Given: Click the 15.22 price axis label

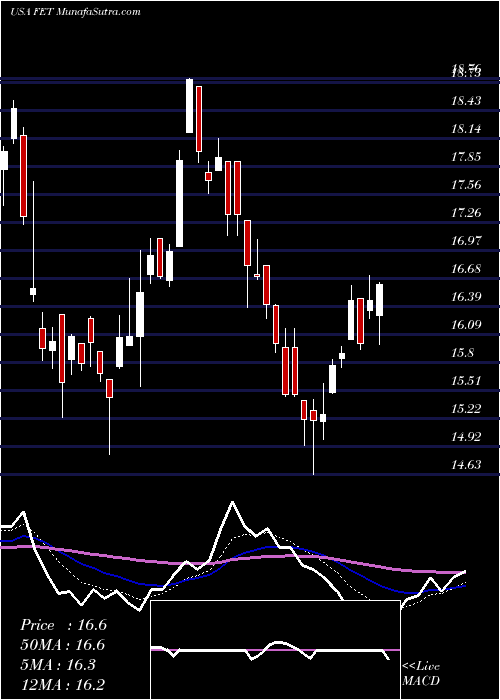Looking at the screenshot, I should point(467,409).
